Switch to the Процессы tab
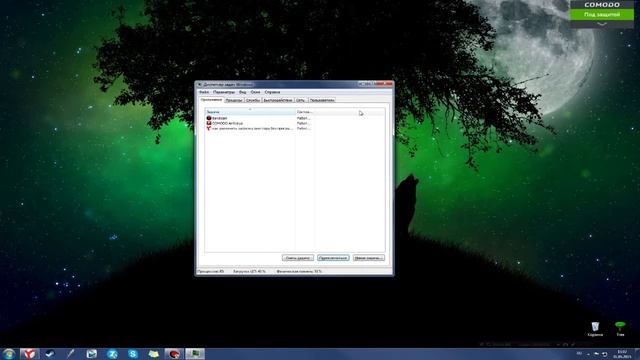Screen dimensions: 640x360 234,100
